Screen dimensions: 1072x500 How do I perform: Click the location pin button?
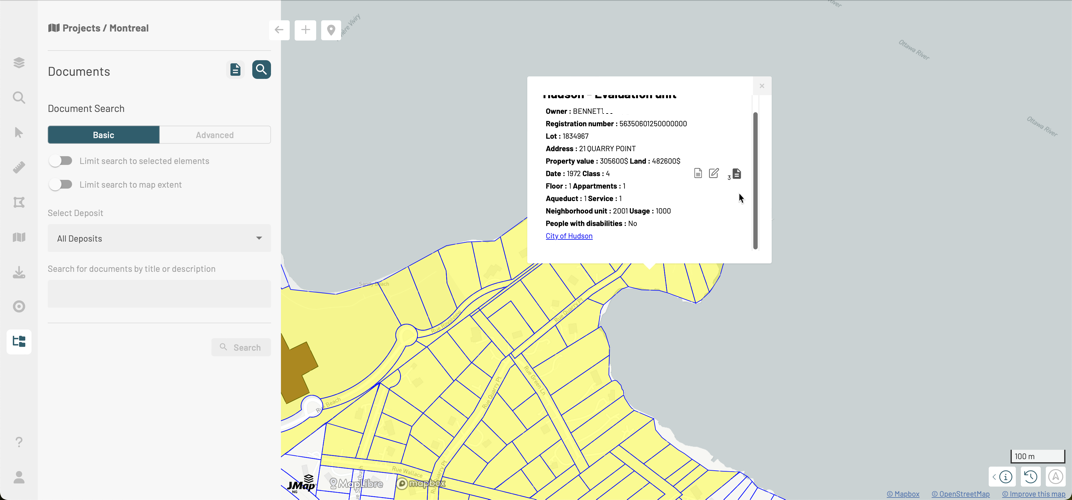pyautogui.click(x=331, y=30)
